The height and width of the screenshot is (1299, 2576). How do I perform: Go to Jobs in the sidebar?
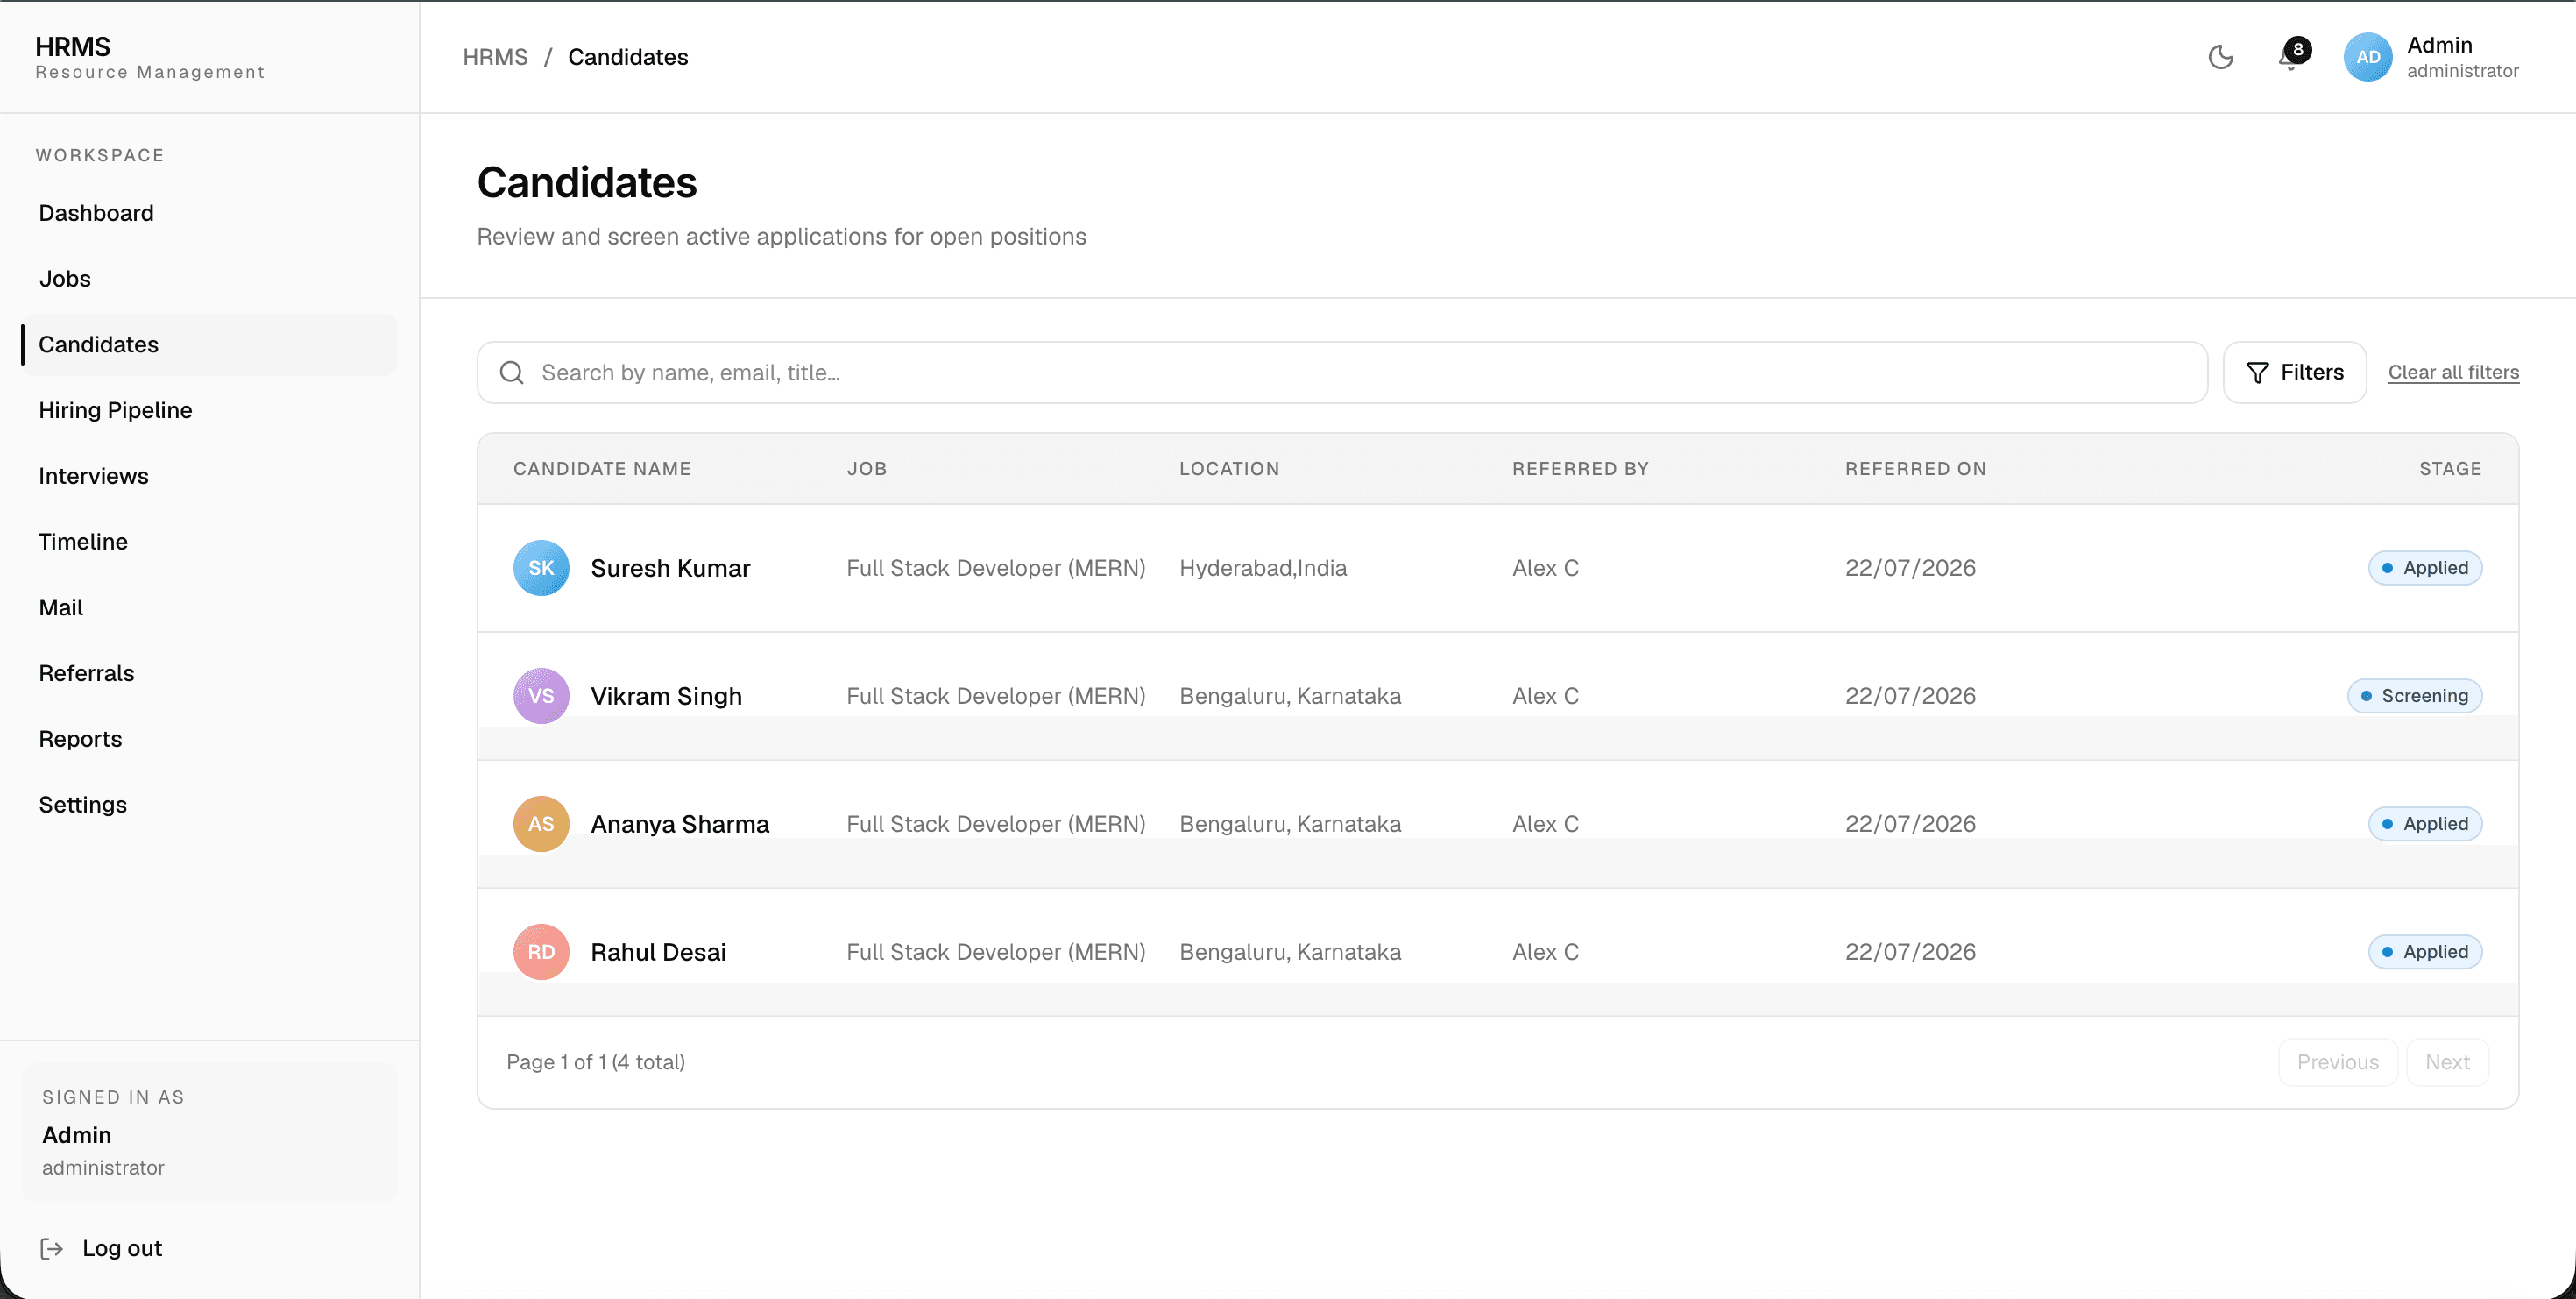210,279
